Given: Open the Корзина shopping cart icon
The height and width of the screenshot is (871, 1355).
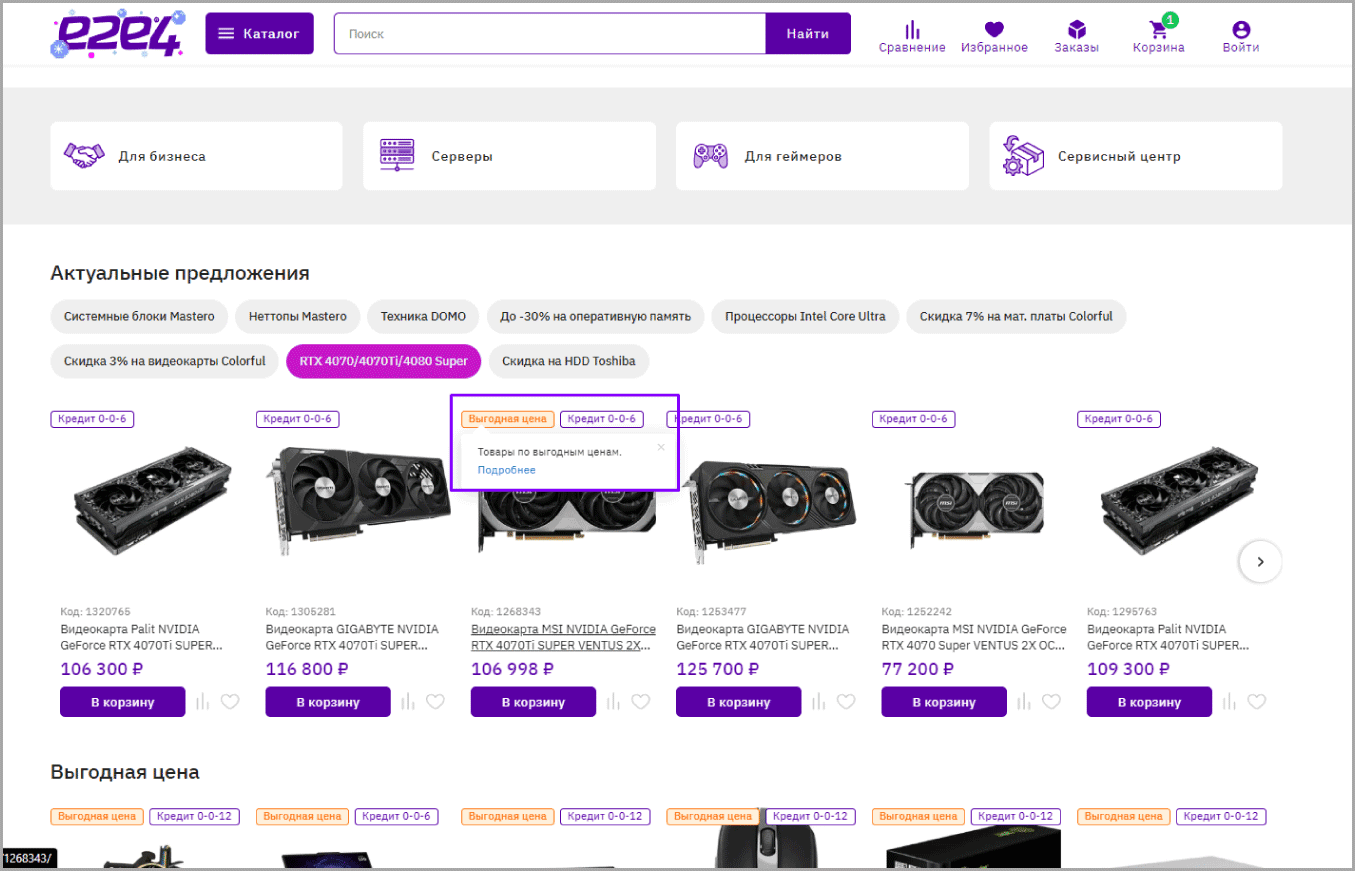Looking at the screenshot, I should click(1159, 37).
